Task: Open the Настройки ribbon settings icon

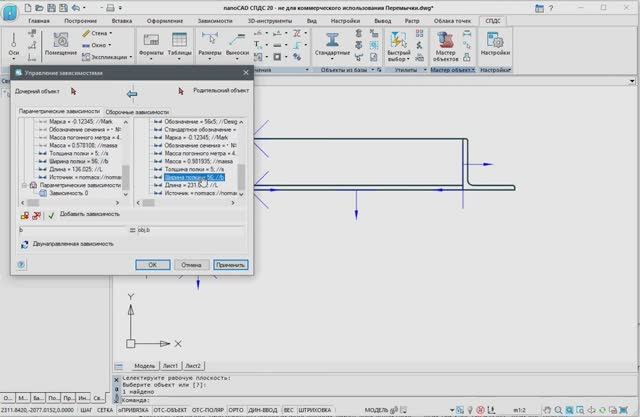Action: tap(495, 44)
